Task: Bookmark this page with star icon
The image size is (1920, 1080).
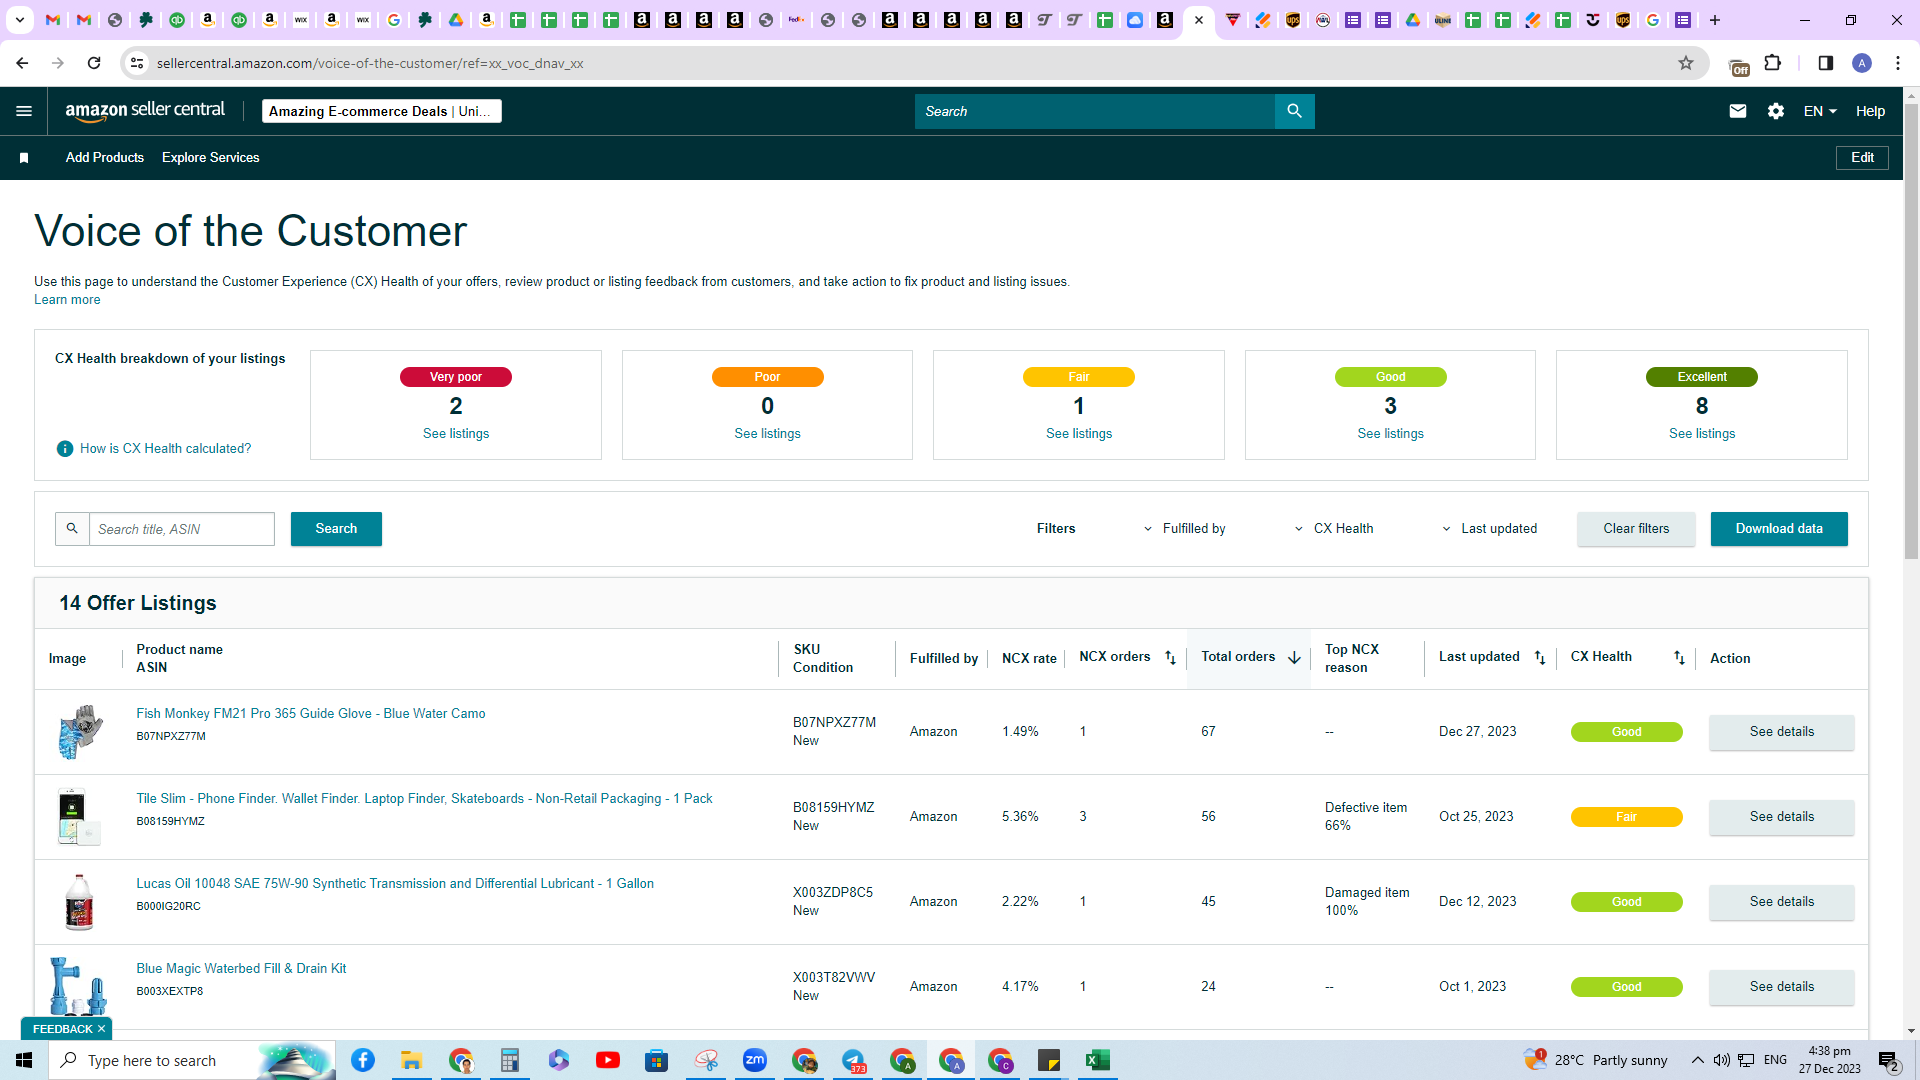Action: tap(1686, 63)
